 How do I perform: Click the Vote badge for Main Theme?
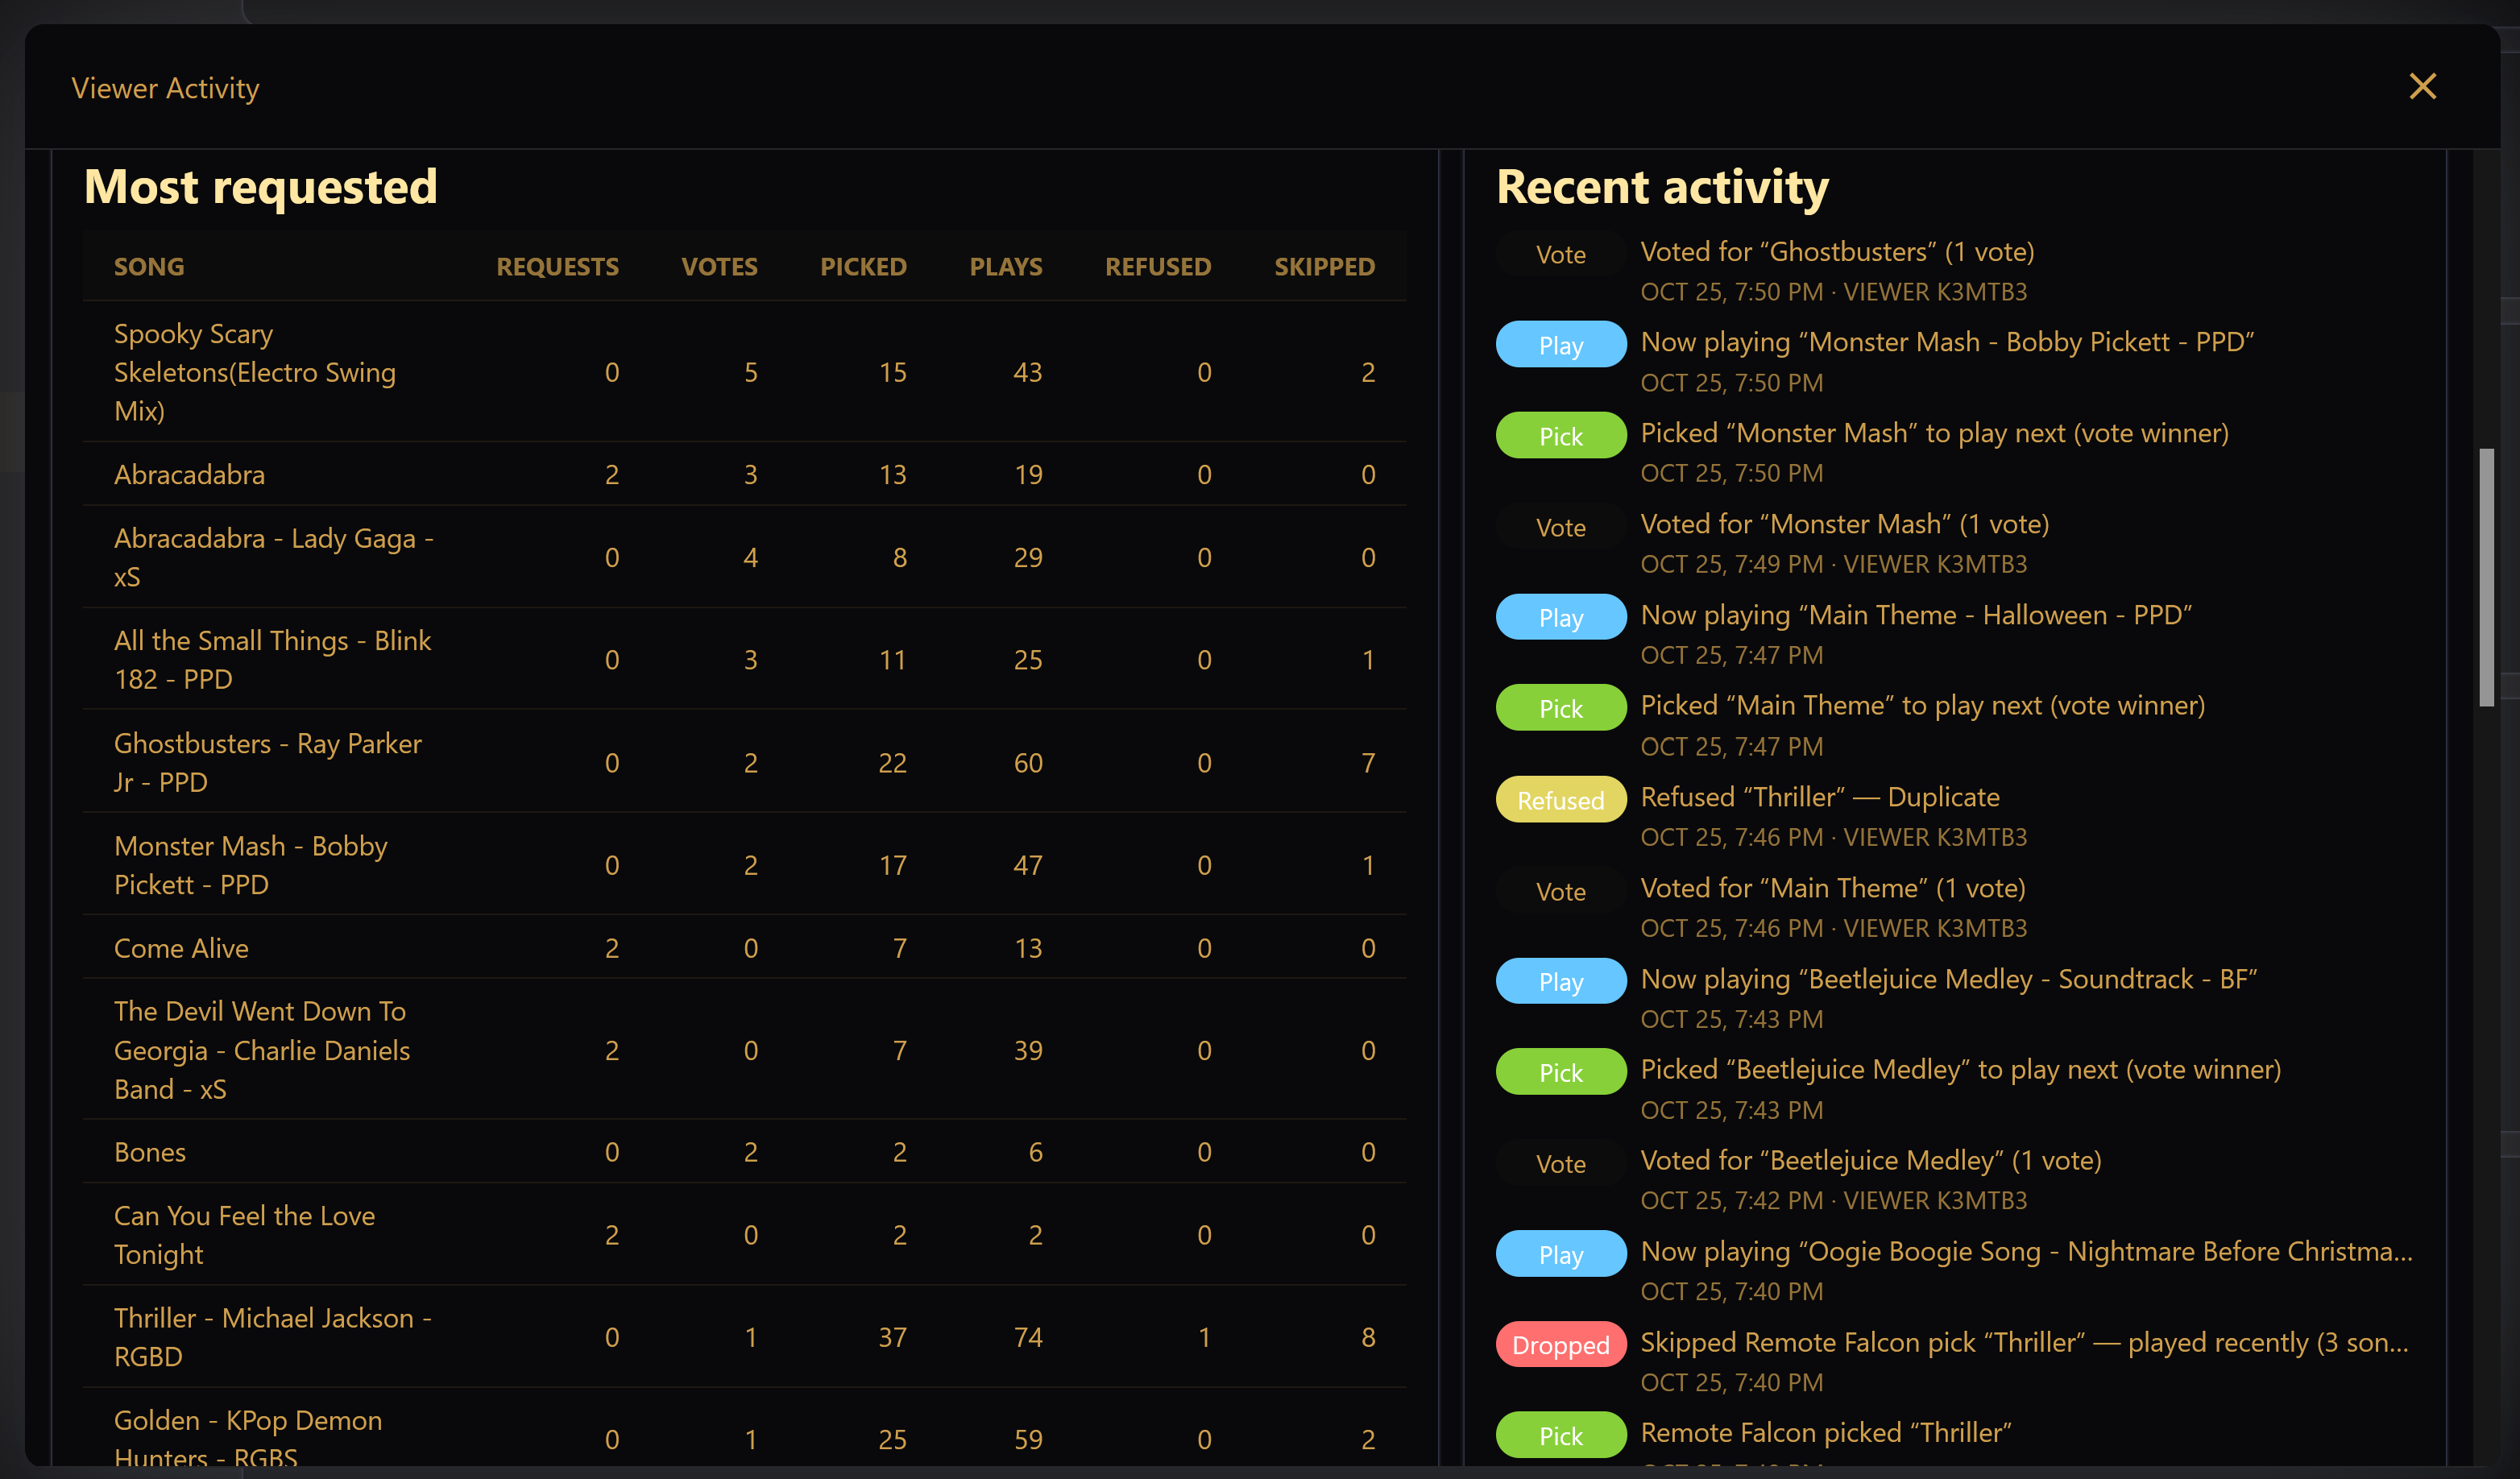pyautogui.click(x=1560, y=891)
